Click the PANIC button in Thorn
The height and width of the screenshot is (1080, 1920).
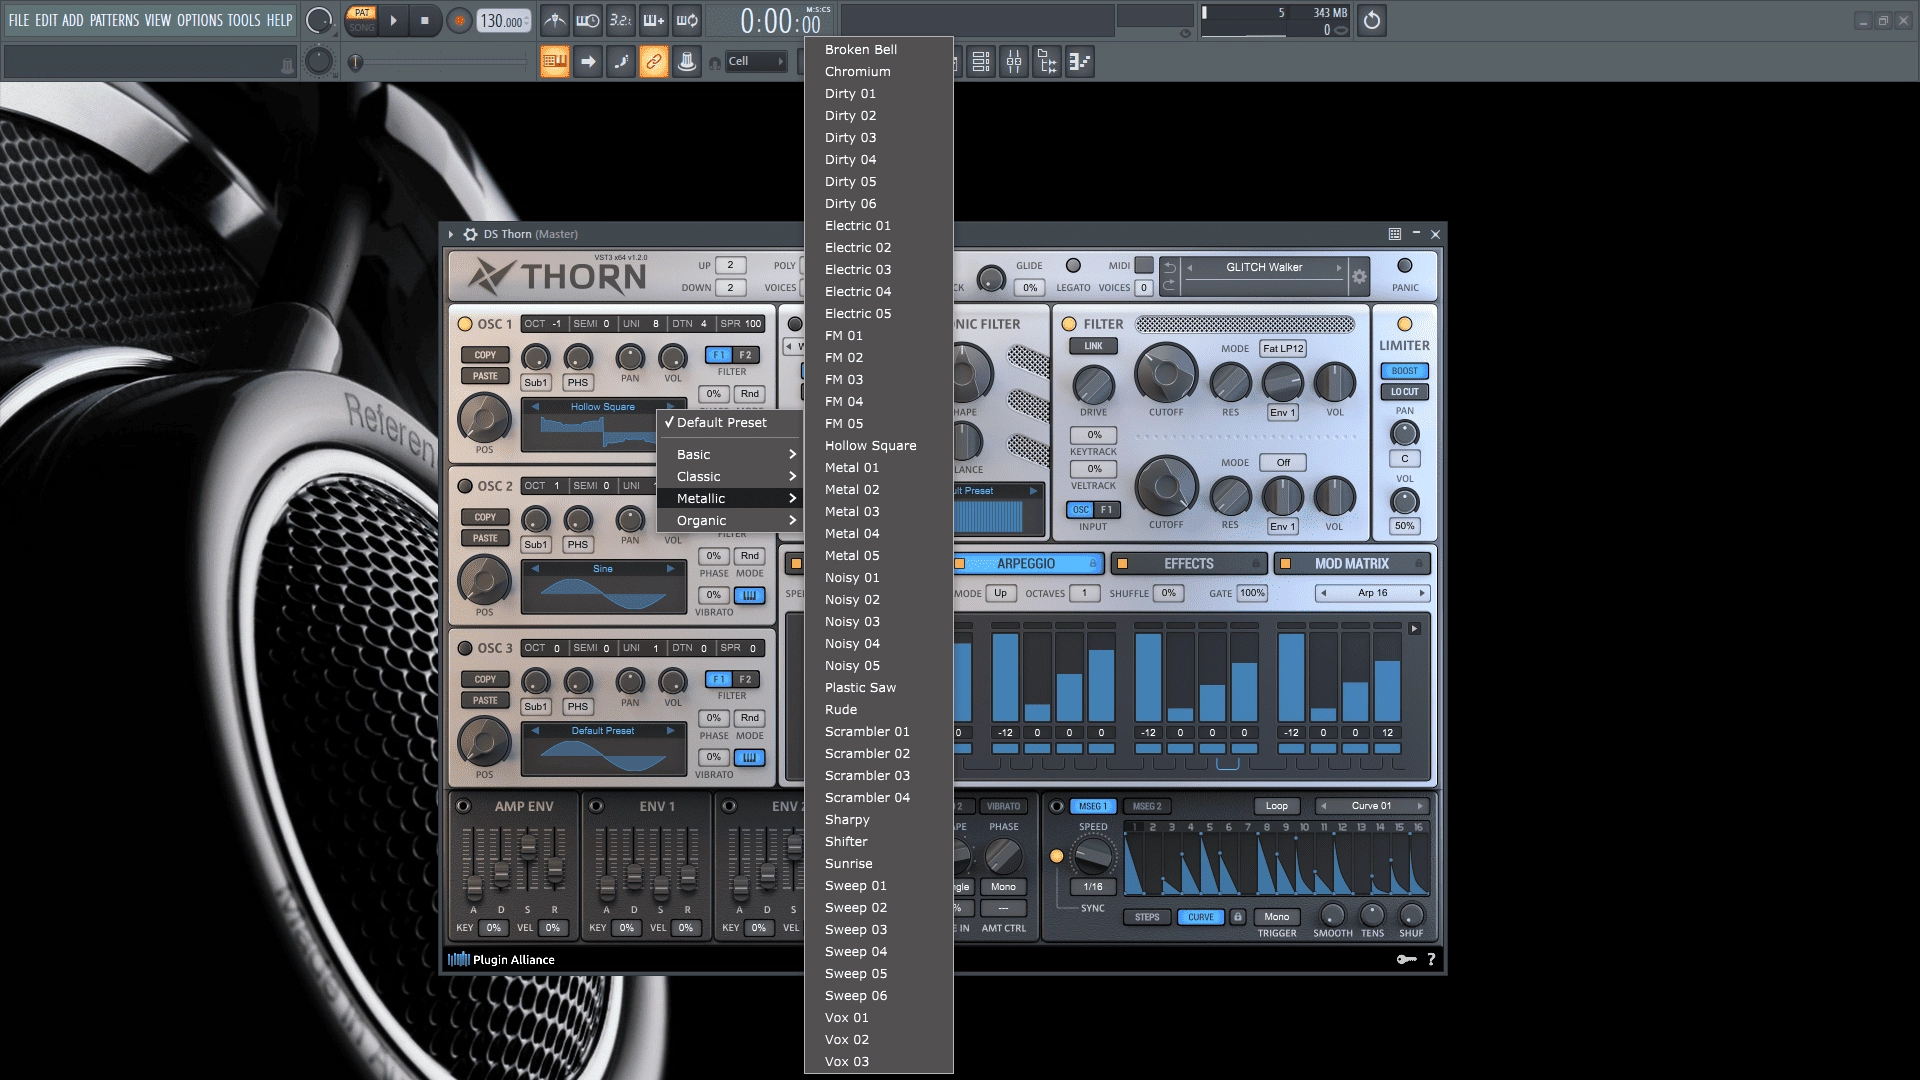(1404, 266)
